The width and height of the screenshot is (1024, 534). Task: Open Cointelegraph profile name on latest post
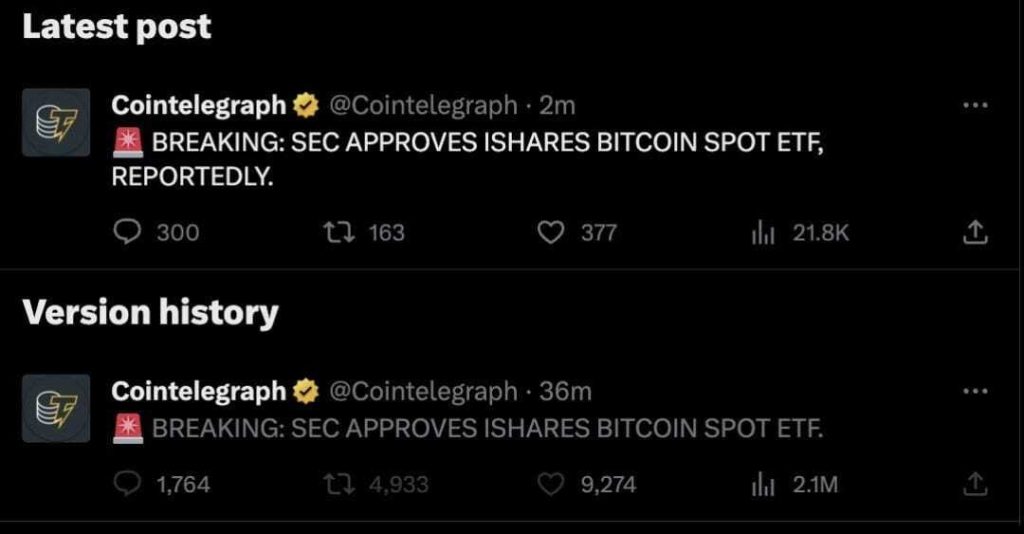point(198,104)
